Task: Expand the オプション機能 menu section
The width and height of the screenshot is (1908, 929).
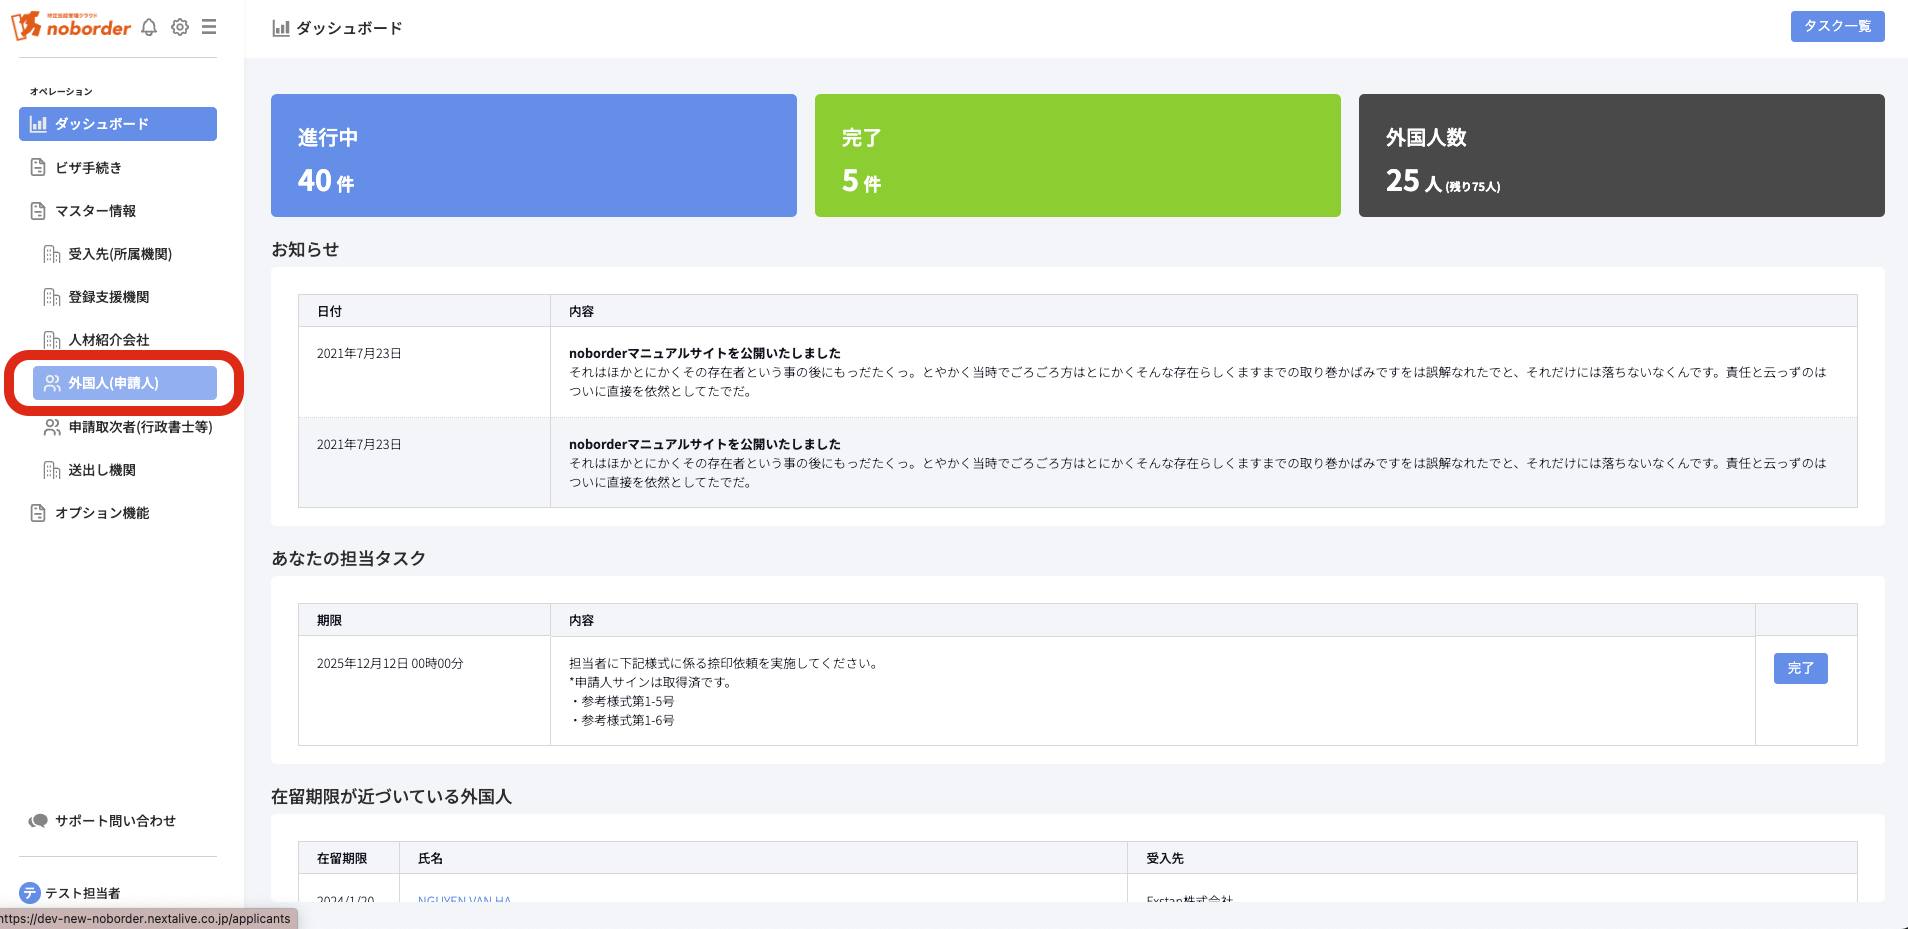Action: click(102, 513)
